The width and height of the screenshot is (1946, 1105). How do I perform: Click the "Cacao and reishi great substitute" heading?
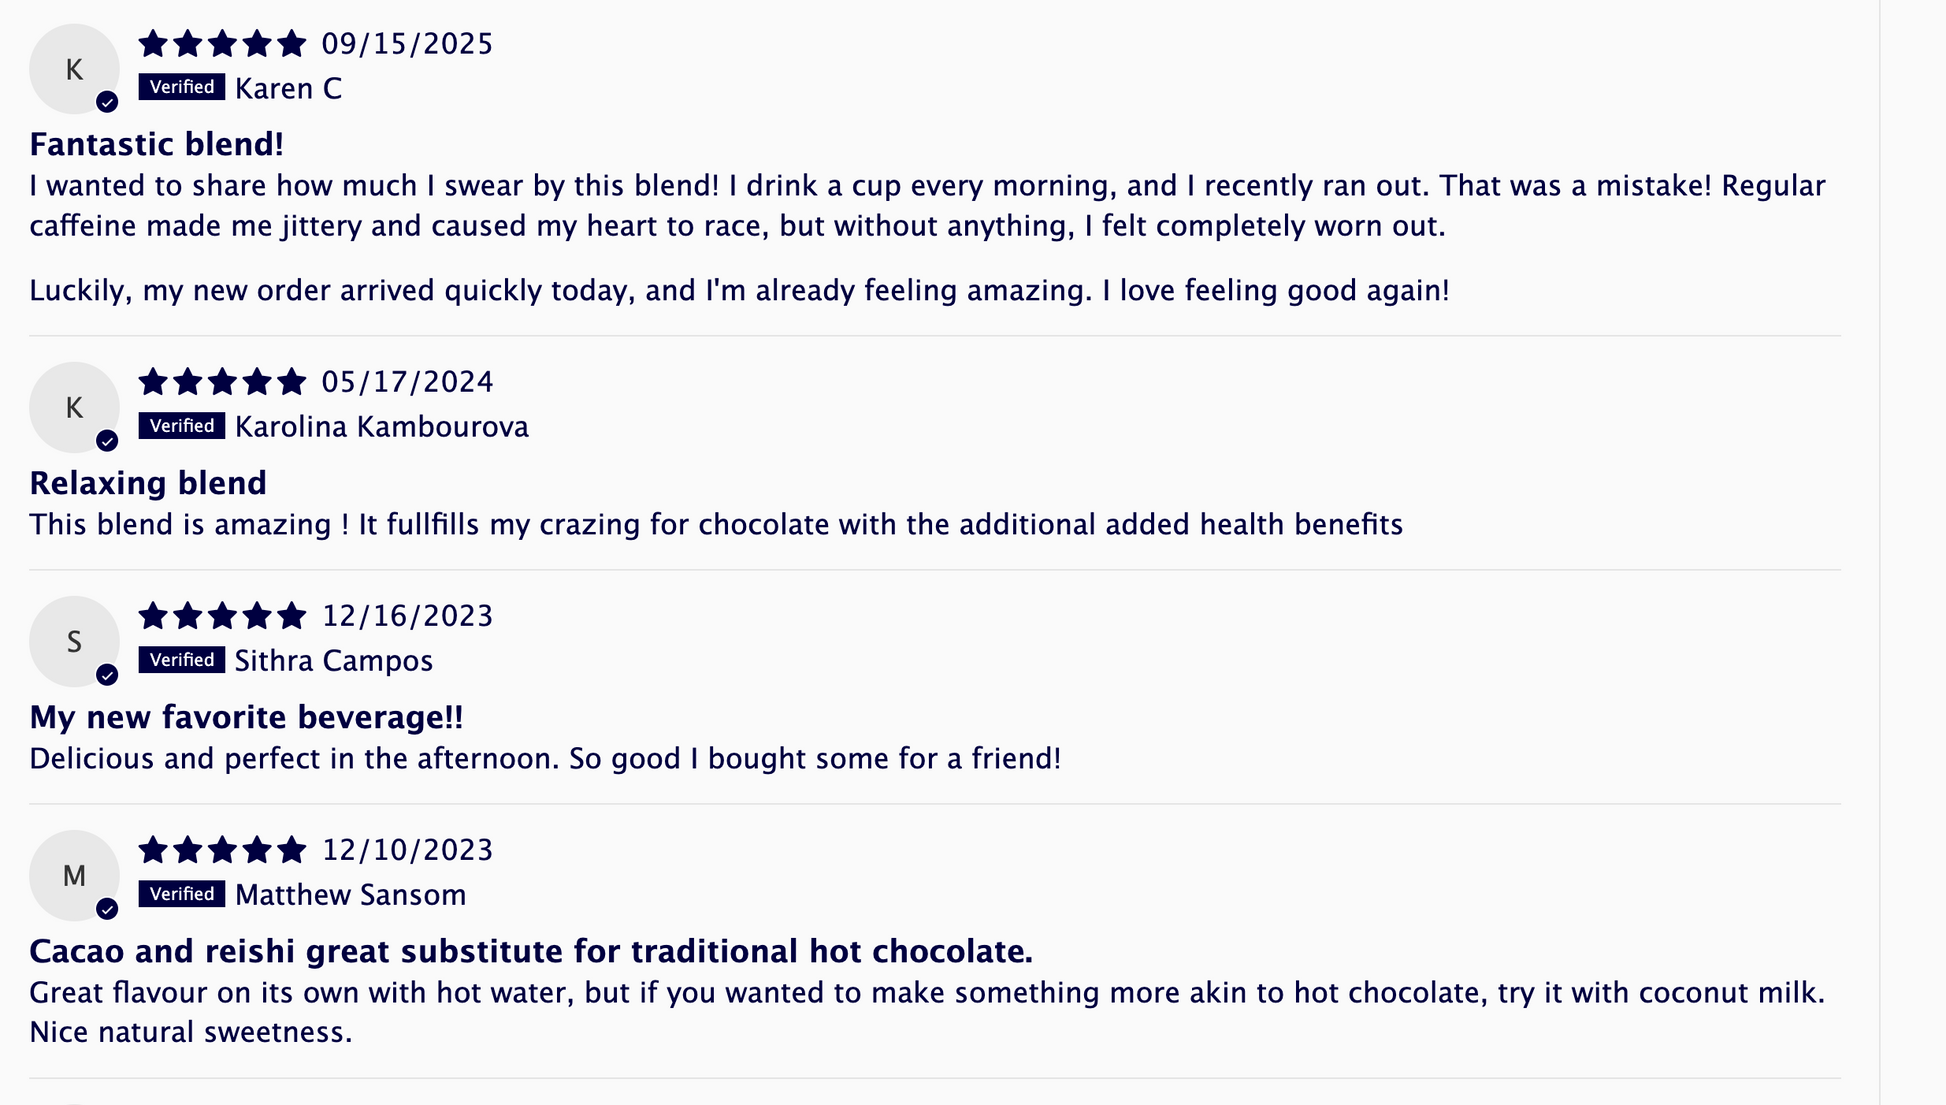point(530,951)
